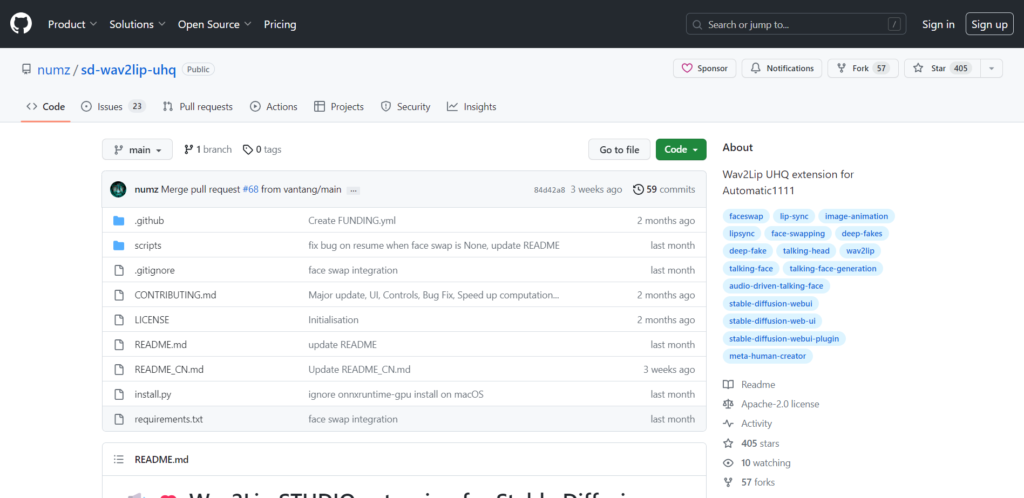1024x498 pixels.
Task: Open the Security tab
Action: tap(406, 106)
